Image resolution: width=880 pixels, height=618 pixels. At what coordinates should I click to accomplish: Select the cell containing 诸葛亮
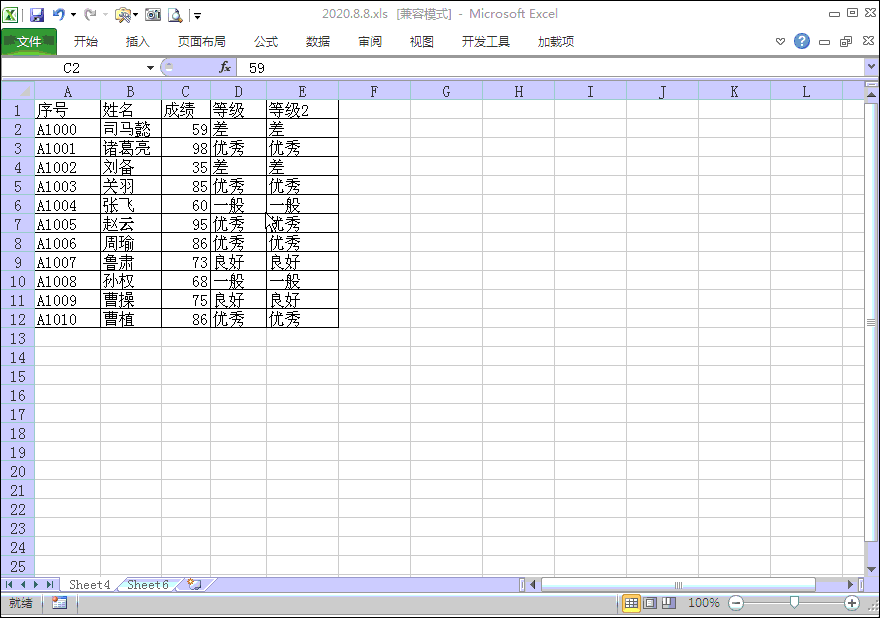[131, 148]
